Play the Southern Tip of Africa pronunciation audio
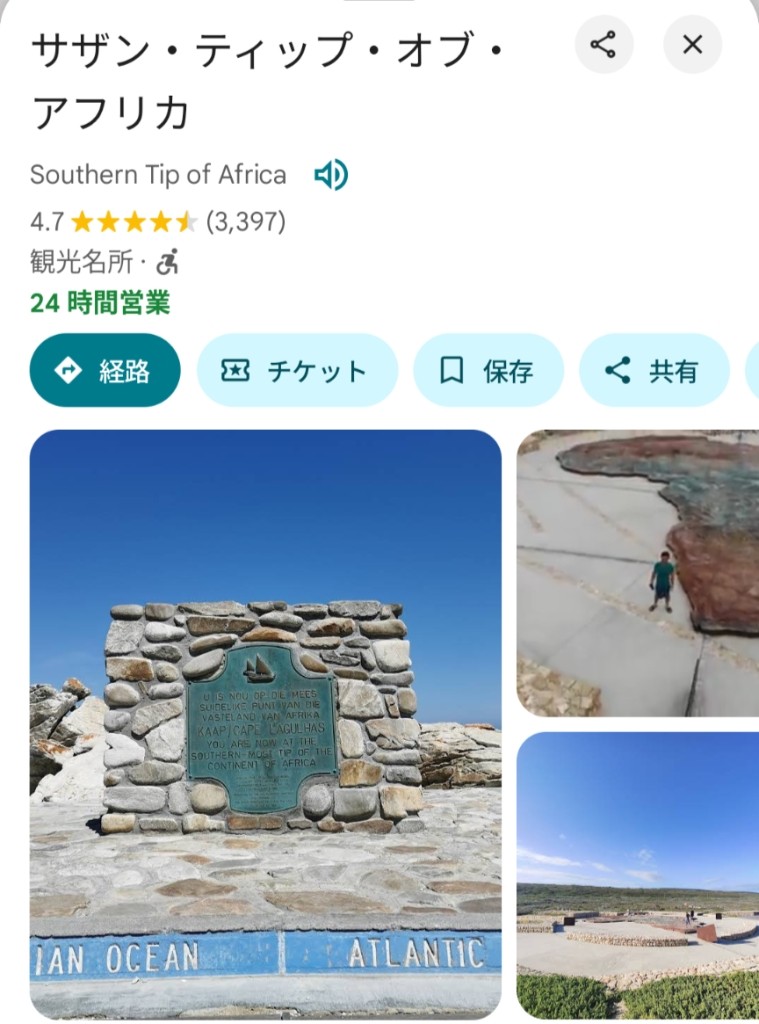The height and width of the screenshot is (1024, 759). point(331,175)
